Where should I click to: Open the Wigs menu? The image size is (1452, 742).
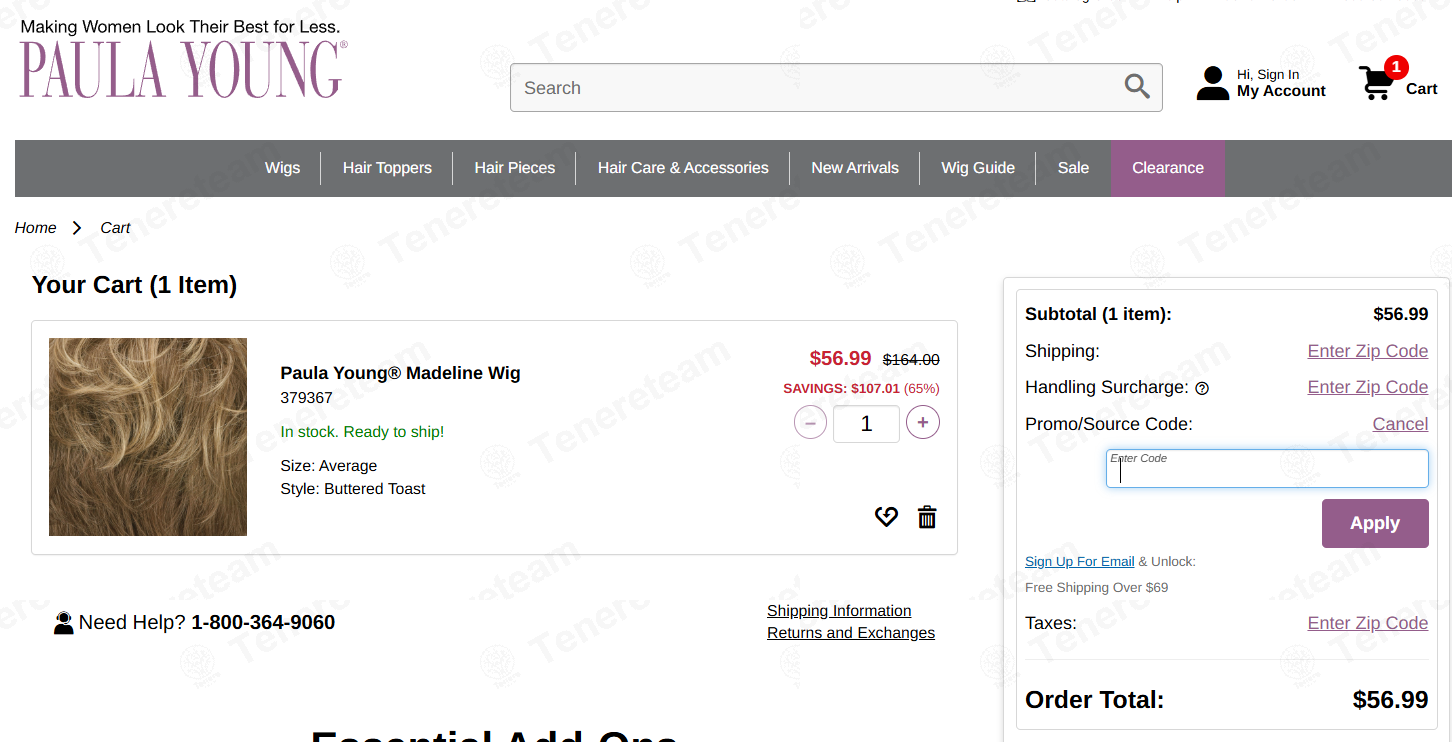coord(282,168)
